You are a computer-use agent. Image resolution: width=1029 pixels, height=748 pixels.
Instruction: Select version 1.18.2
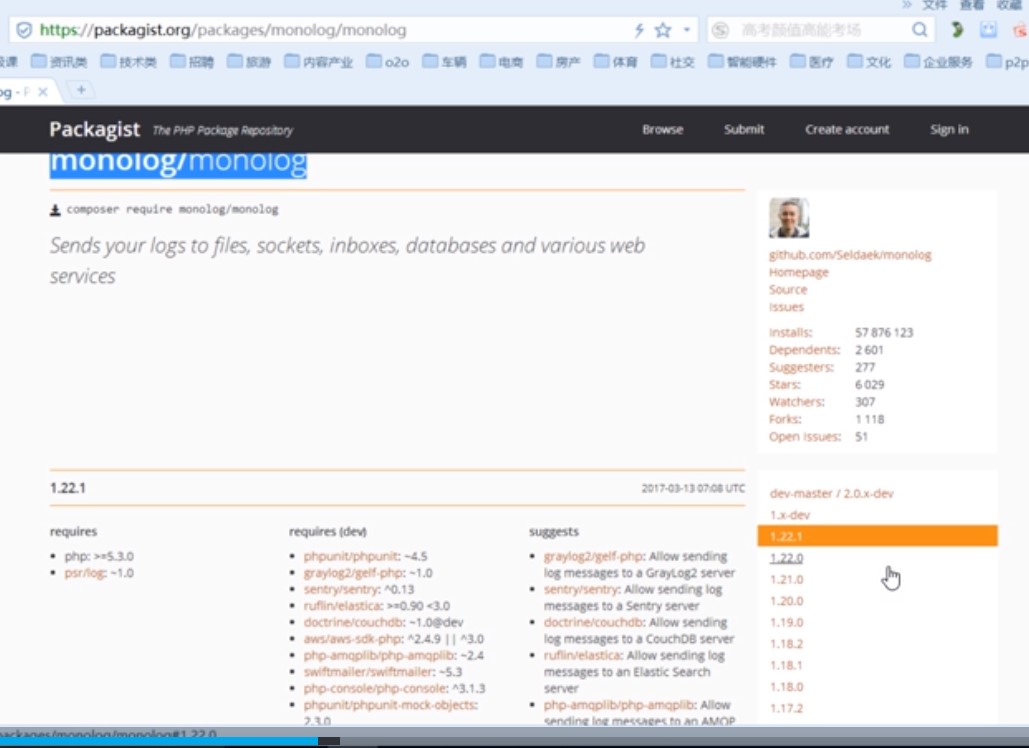coord(786,644)
